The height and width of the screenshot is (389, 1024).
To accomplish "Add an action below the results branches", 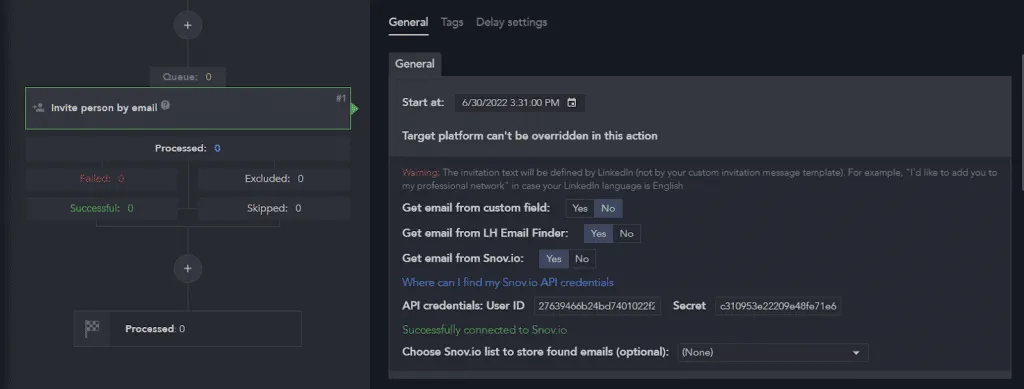I will [187, 268].
